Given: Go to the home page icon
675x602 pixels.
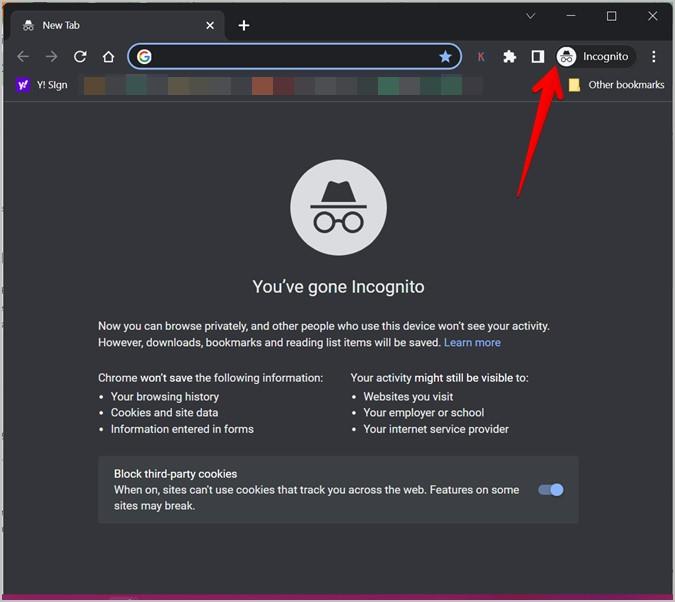Looking at the screenshot, I should click(108, 56).
